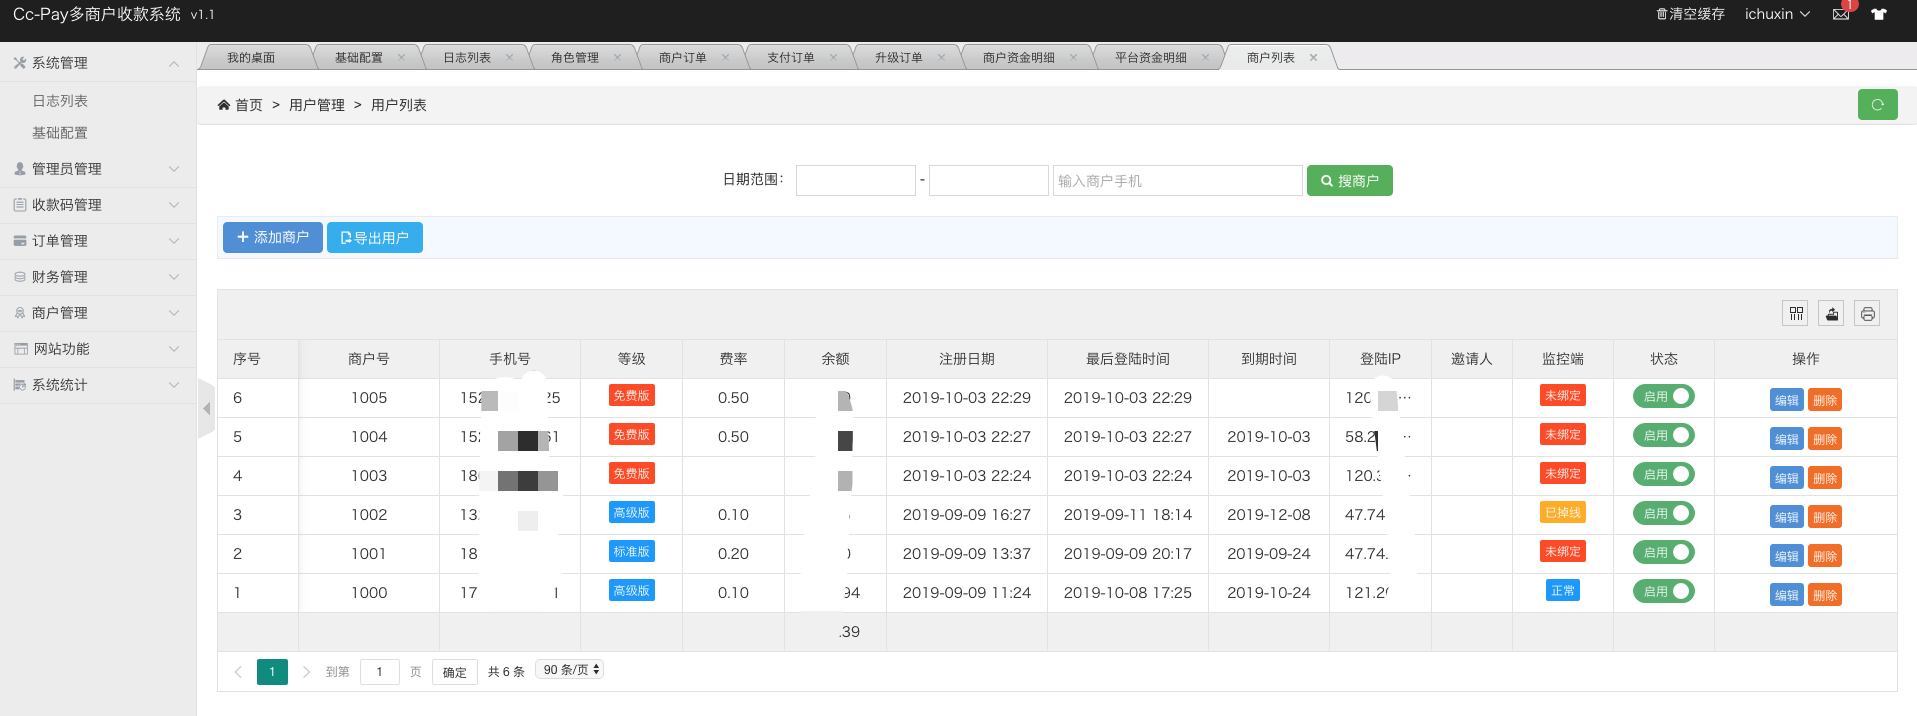The width and height of the screenshot is (1917, 716).
Task: Open the mail notifications envelope icon
Action: (x=1841, y=14)
